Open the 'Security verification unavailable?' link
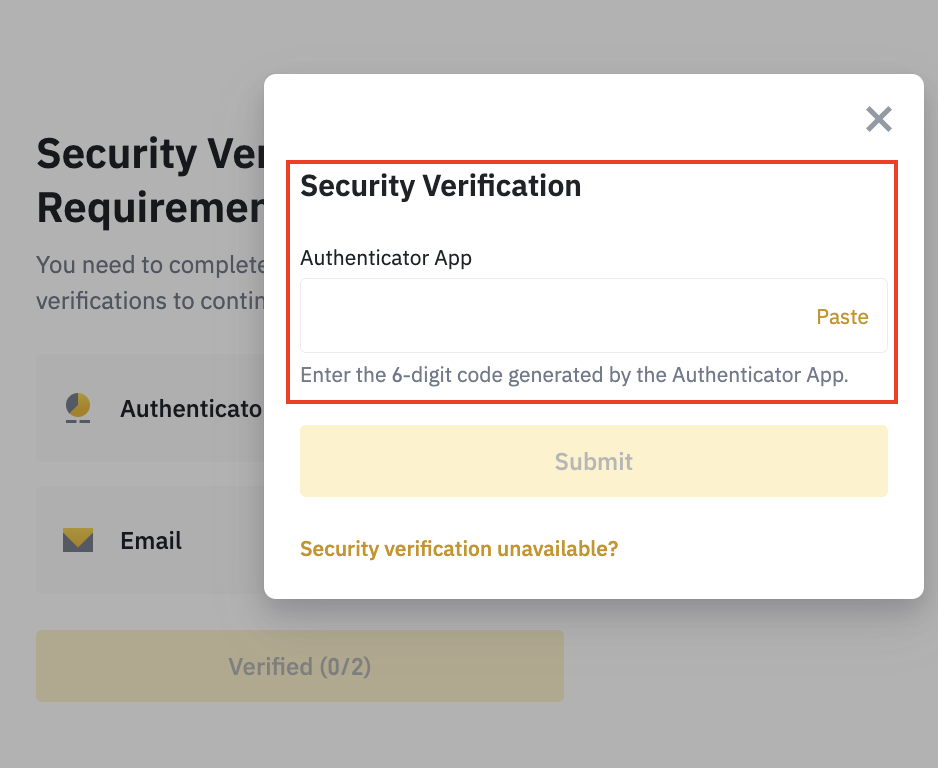938x768 pixels. pyautogui.click(x=459, y=548)
